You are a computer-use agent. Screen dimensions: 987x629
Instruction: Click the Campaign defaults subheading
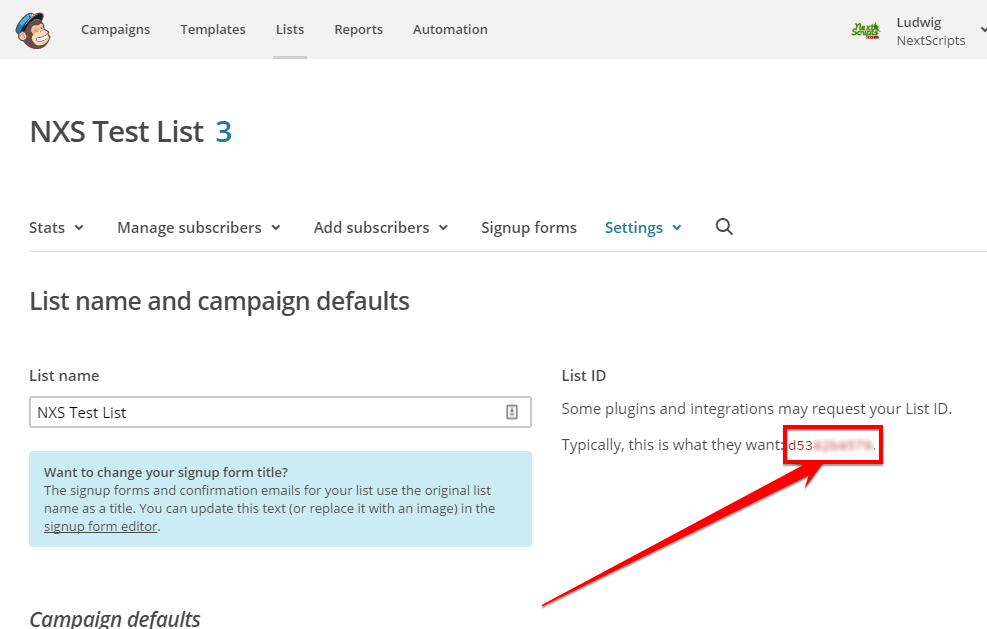click(115, 619)
